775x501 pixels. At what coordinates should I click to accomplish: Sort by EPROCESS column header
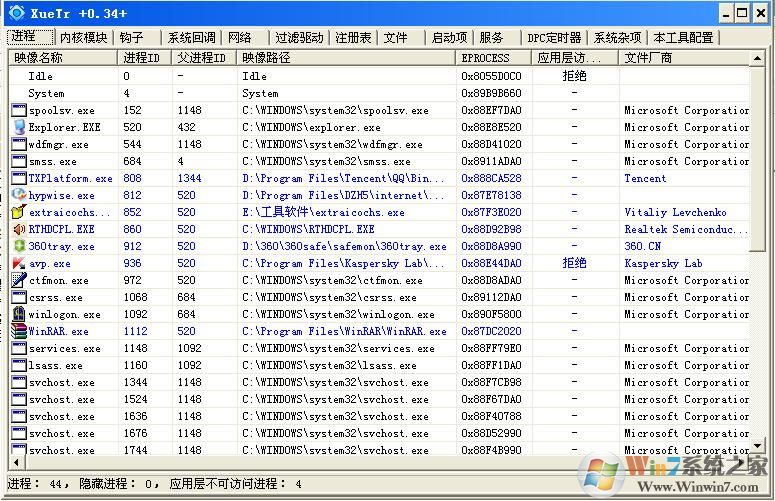(x=493, y=58)
